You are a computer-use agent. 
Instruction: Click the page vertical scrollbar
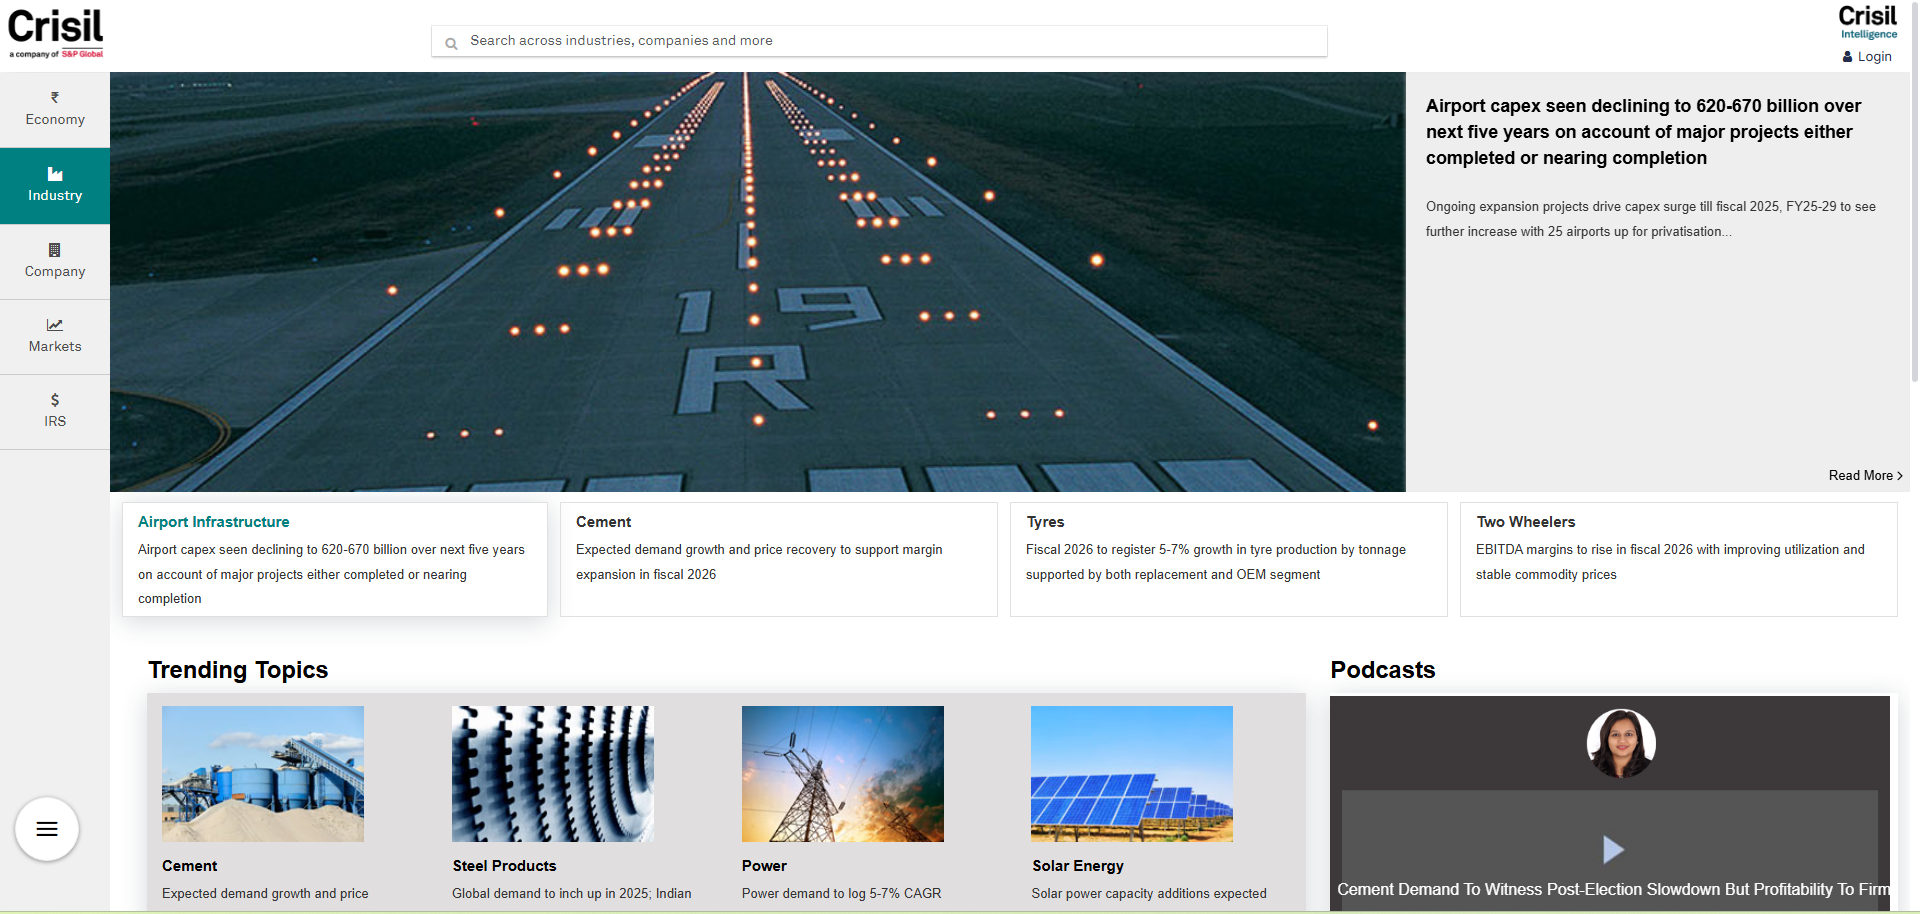1914,200
